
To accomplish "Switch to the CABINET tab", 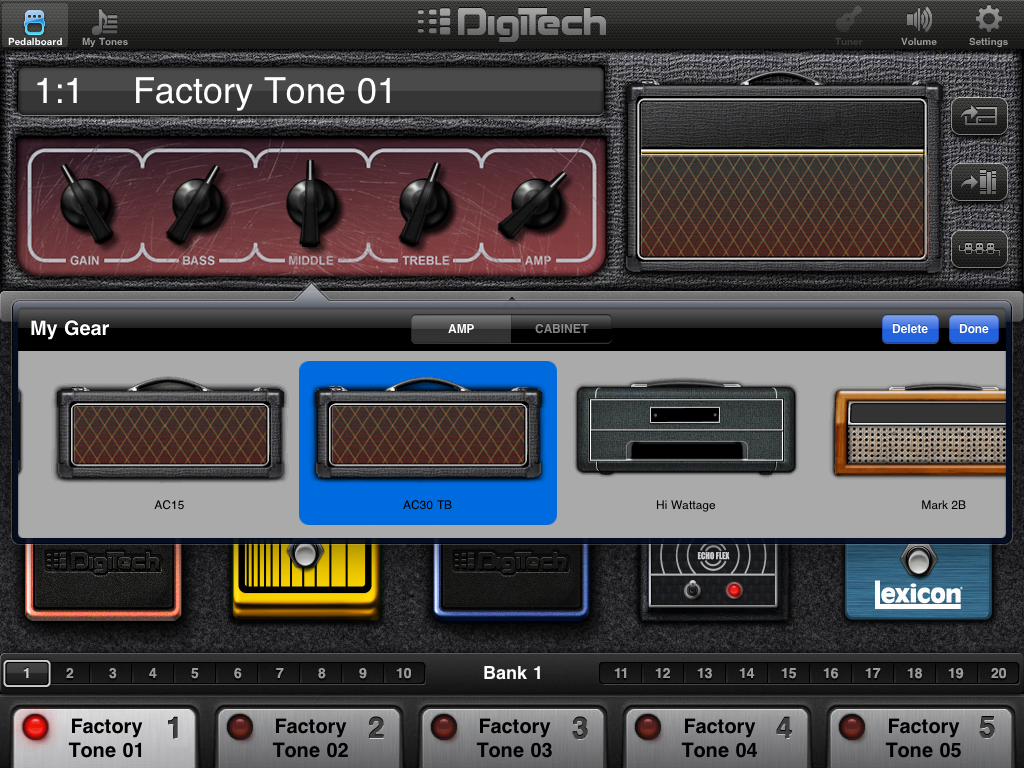I will click(562, 328).
